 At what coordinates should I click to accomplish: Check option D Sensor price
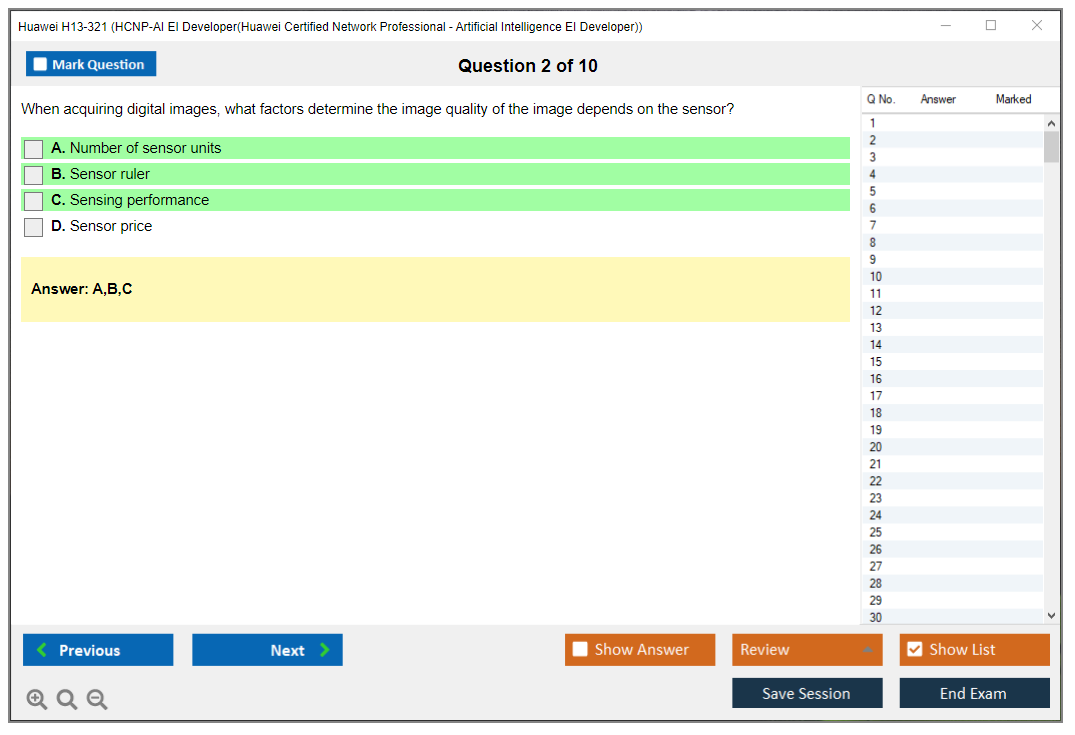tap(34, 227)
